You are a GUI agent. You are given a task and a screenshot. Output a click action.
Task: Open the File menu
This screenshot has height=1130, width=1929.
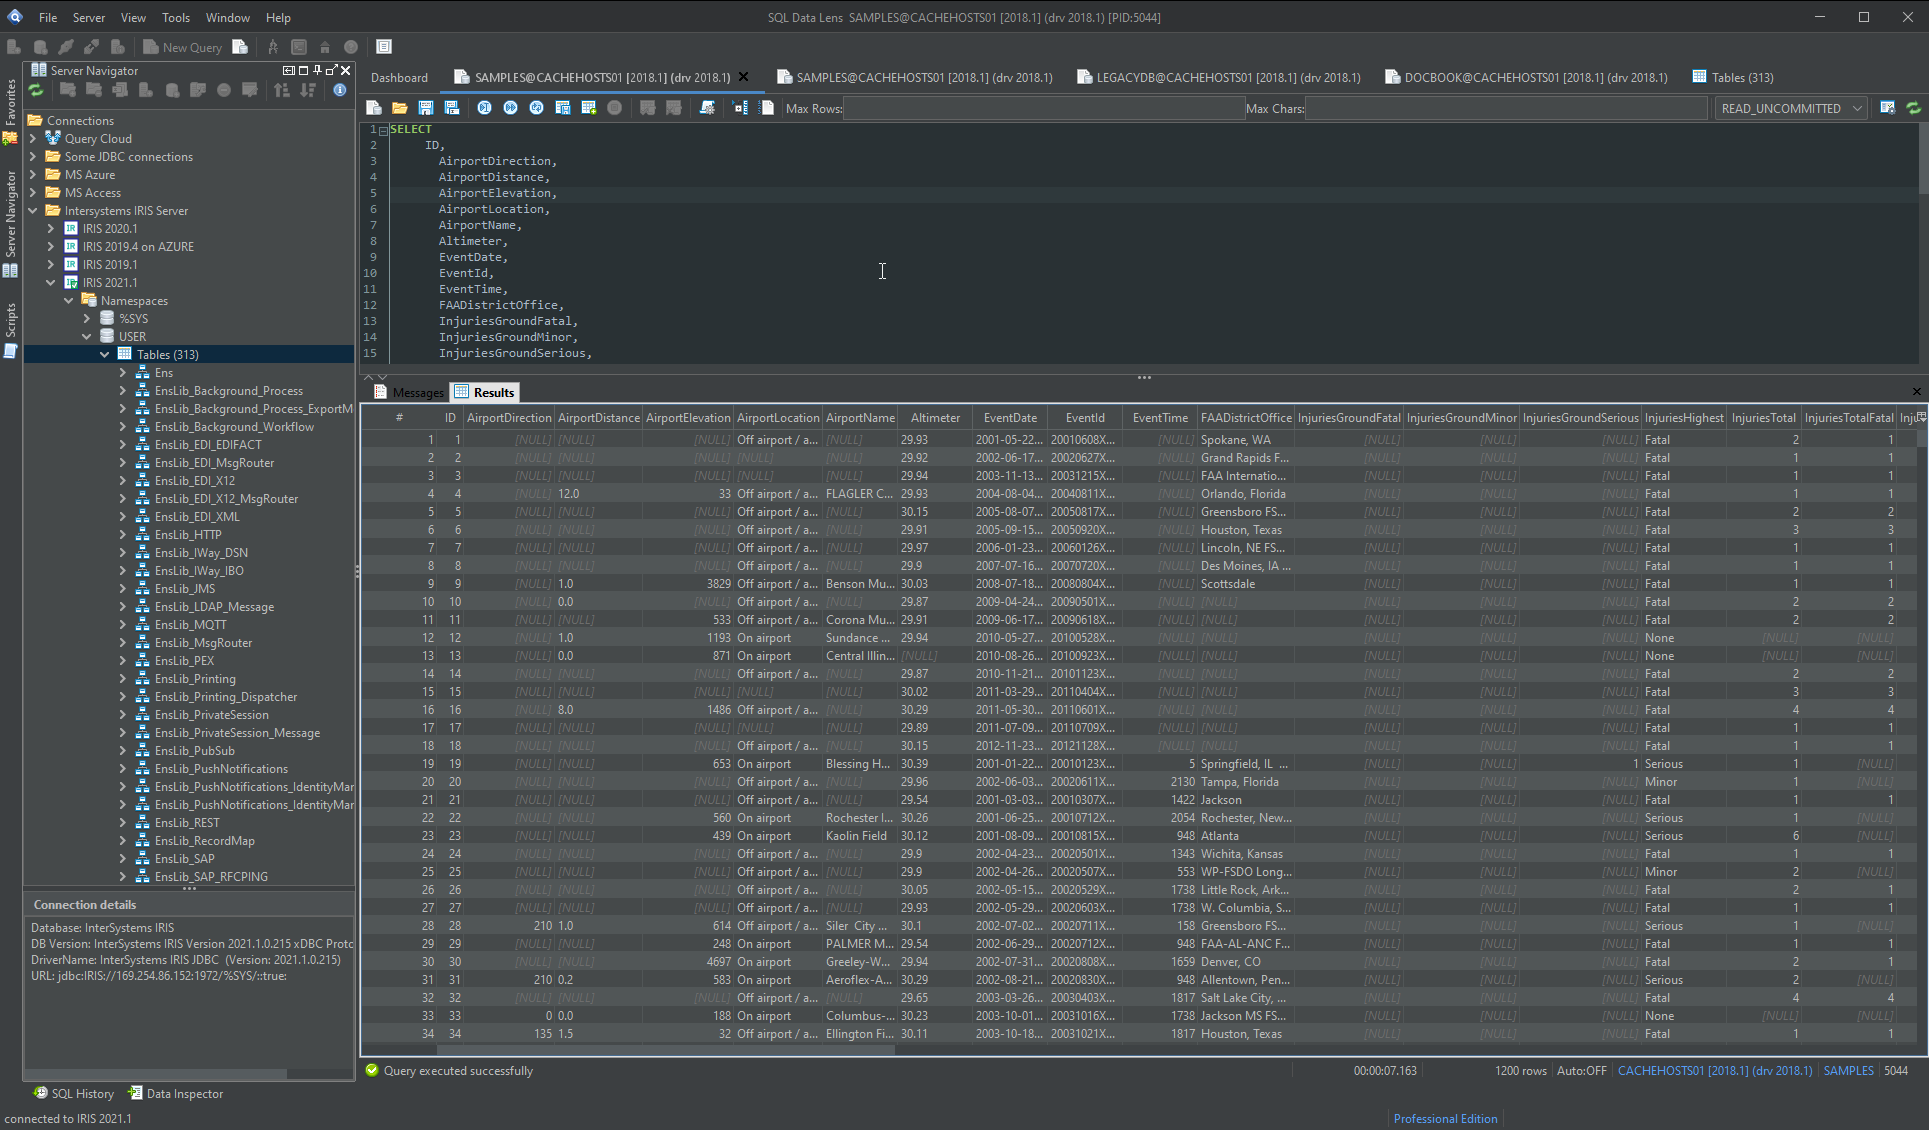(x=48, y=17)
